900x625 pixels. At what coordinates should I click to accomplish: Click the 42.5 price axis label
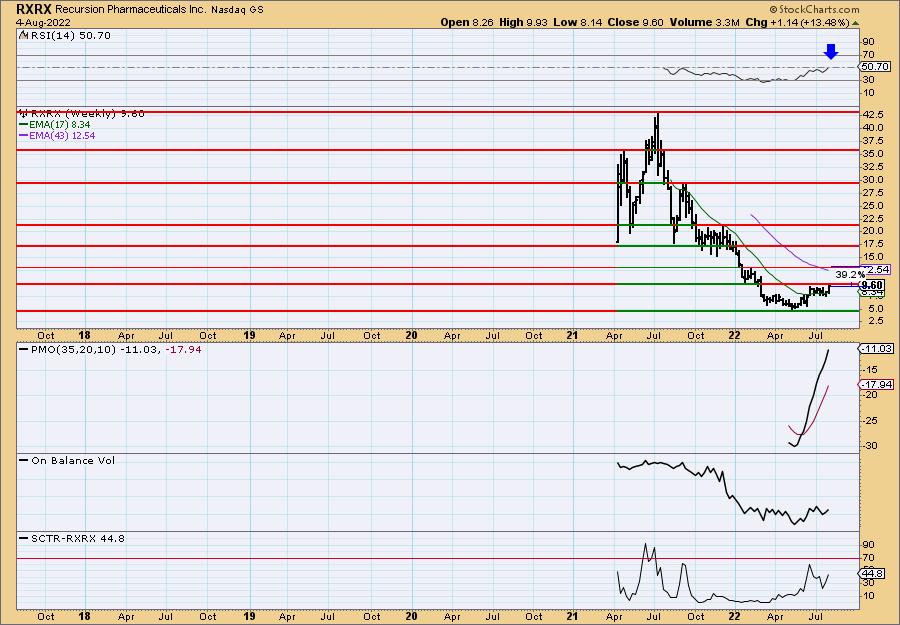click(x=872, y=114)
